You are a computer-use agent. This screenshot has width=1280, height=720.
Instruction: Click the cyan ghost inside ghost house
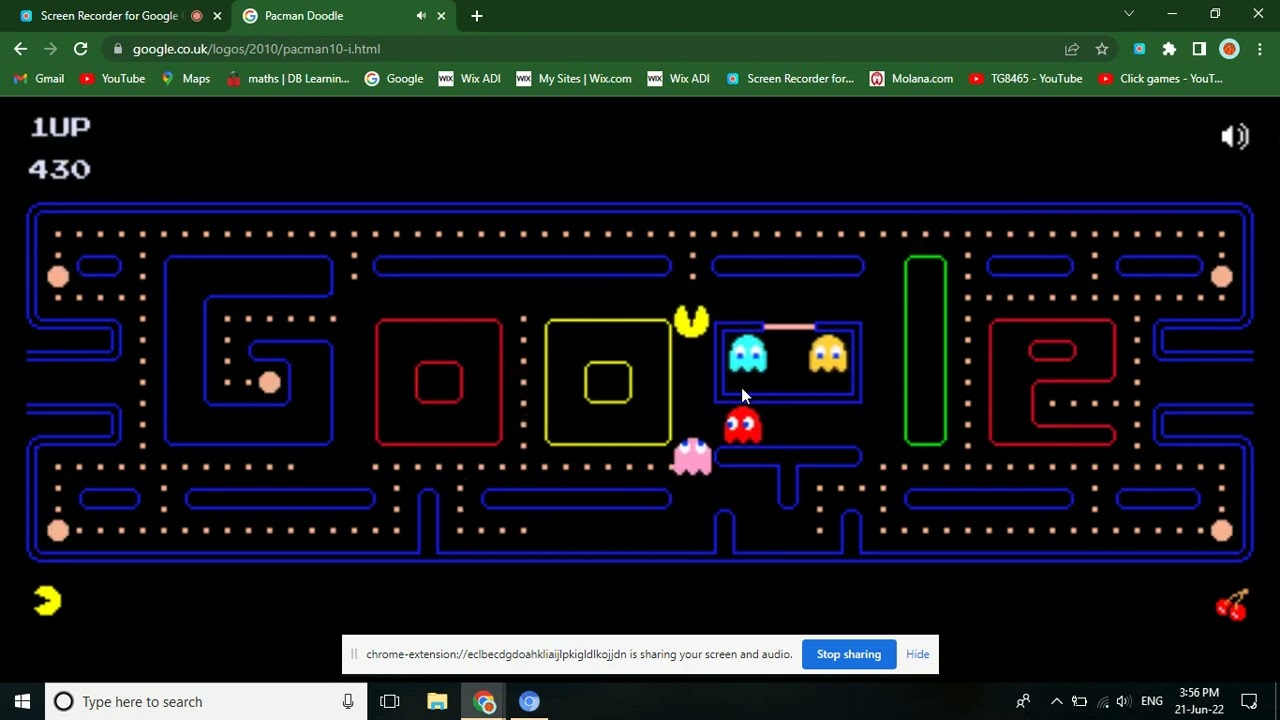click(747, 354)
